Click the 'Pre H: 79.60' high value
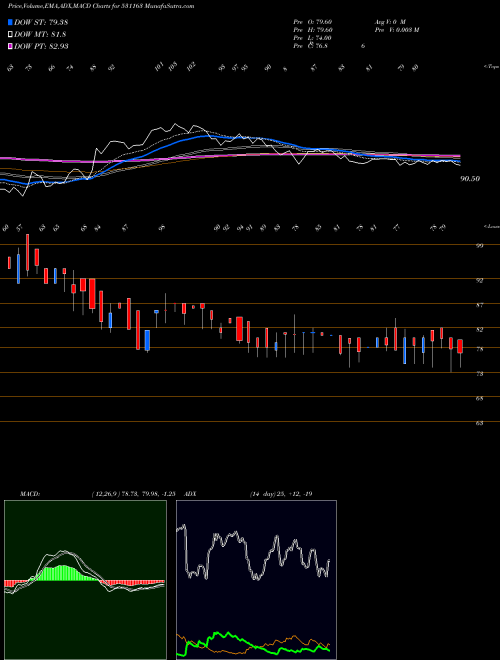The image size is (500, 660). tap(313, 30)
